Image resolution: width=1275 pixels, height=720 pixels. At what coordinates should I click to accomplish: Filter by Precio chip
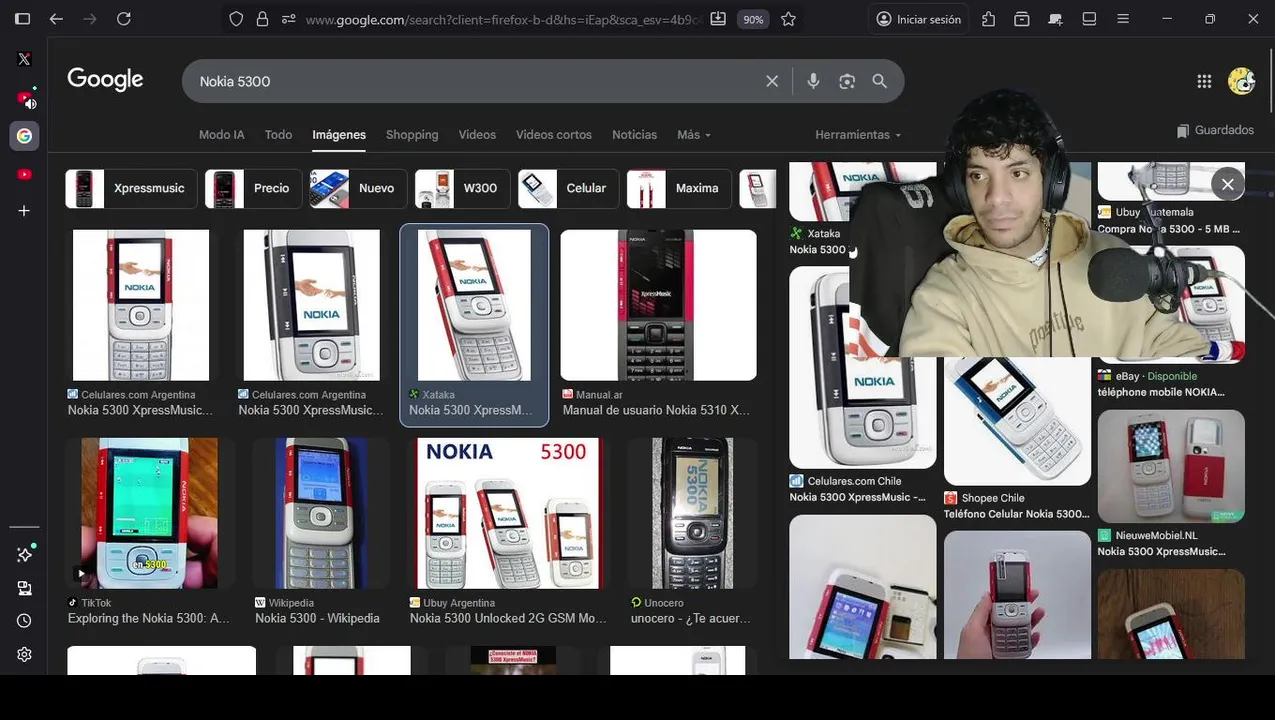pos(253,188)
